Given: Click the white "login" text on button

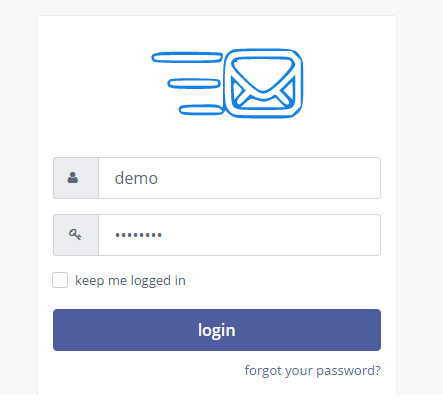Looking at the screenshot, I should (217, 331).
